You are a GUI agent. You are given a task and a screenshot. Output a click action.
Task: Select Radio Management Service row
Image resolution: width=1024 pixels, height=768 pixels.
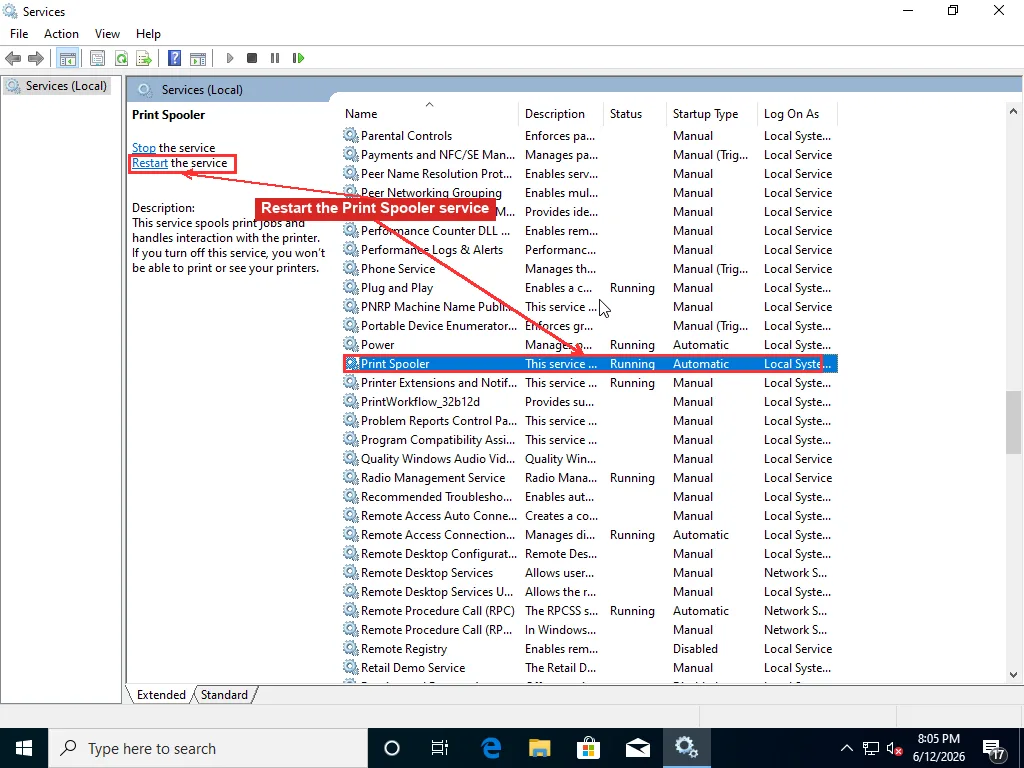click(590, 478)
